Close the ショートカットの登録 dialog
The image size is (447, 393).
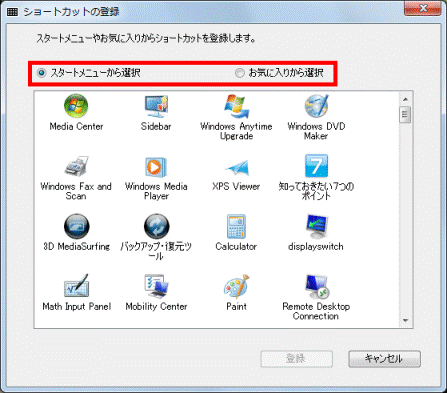tap(423, 8)
